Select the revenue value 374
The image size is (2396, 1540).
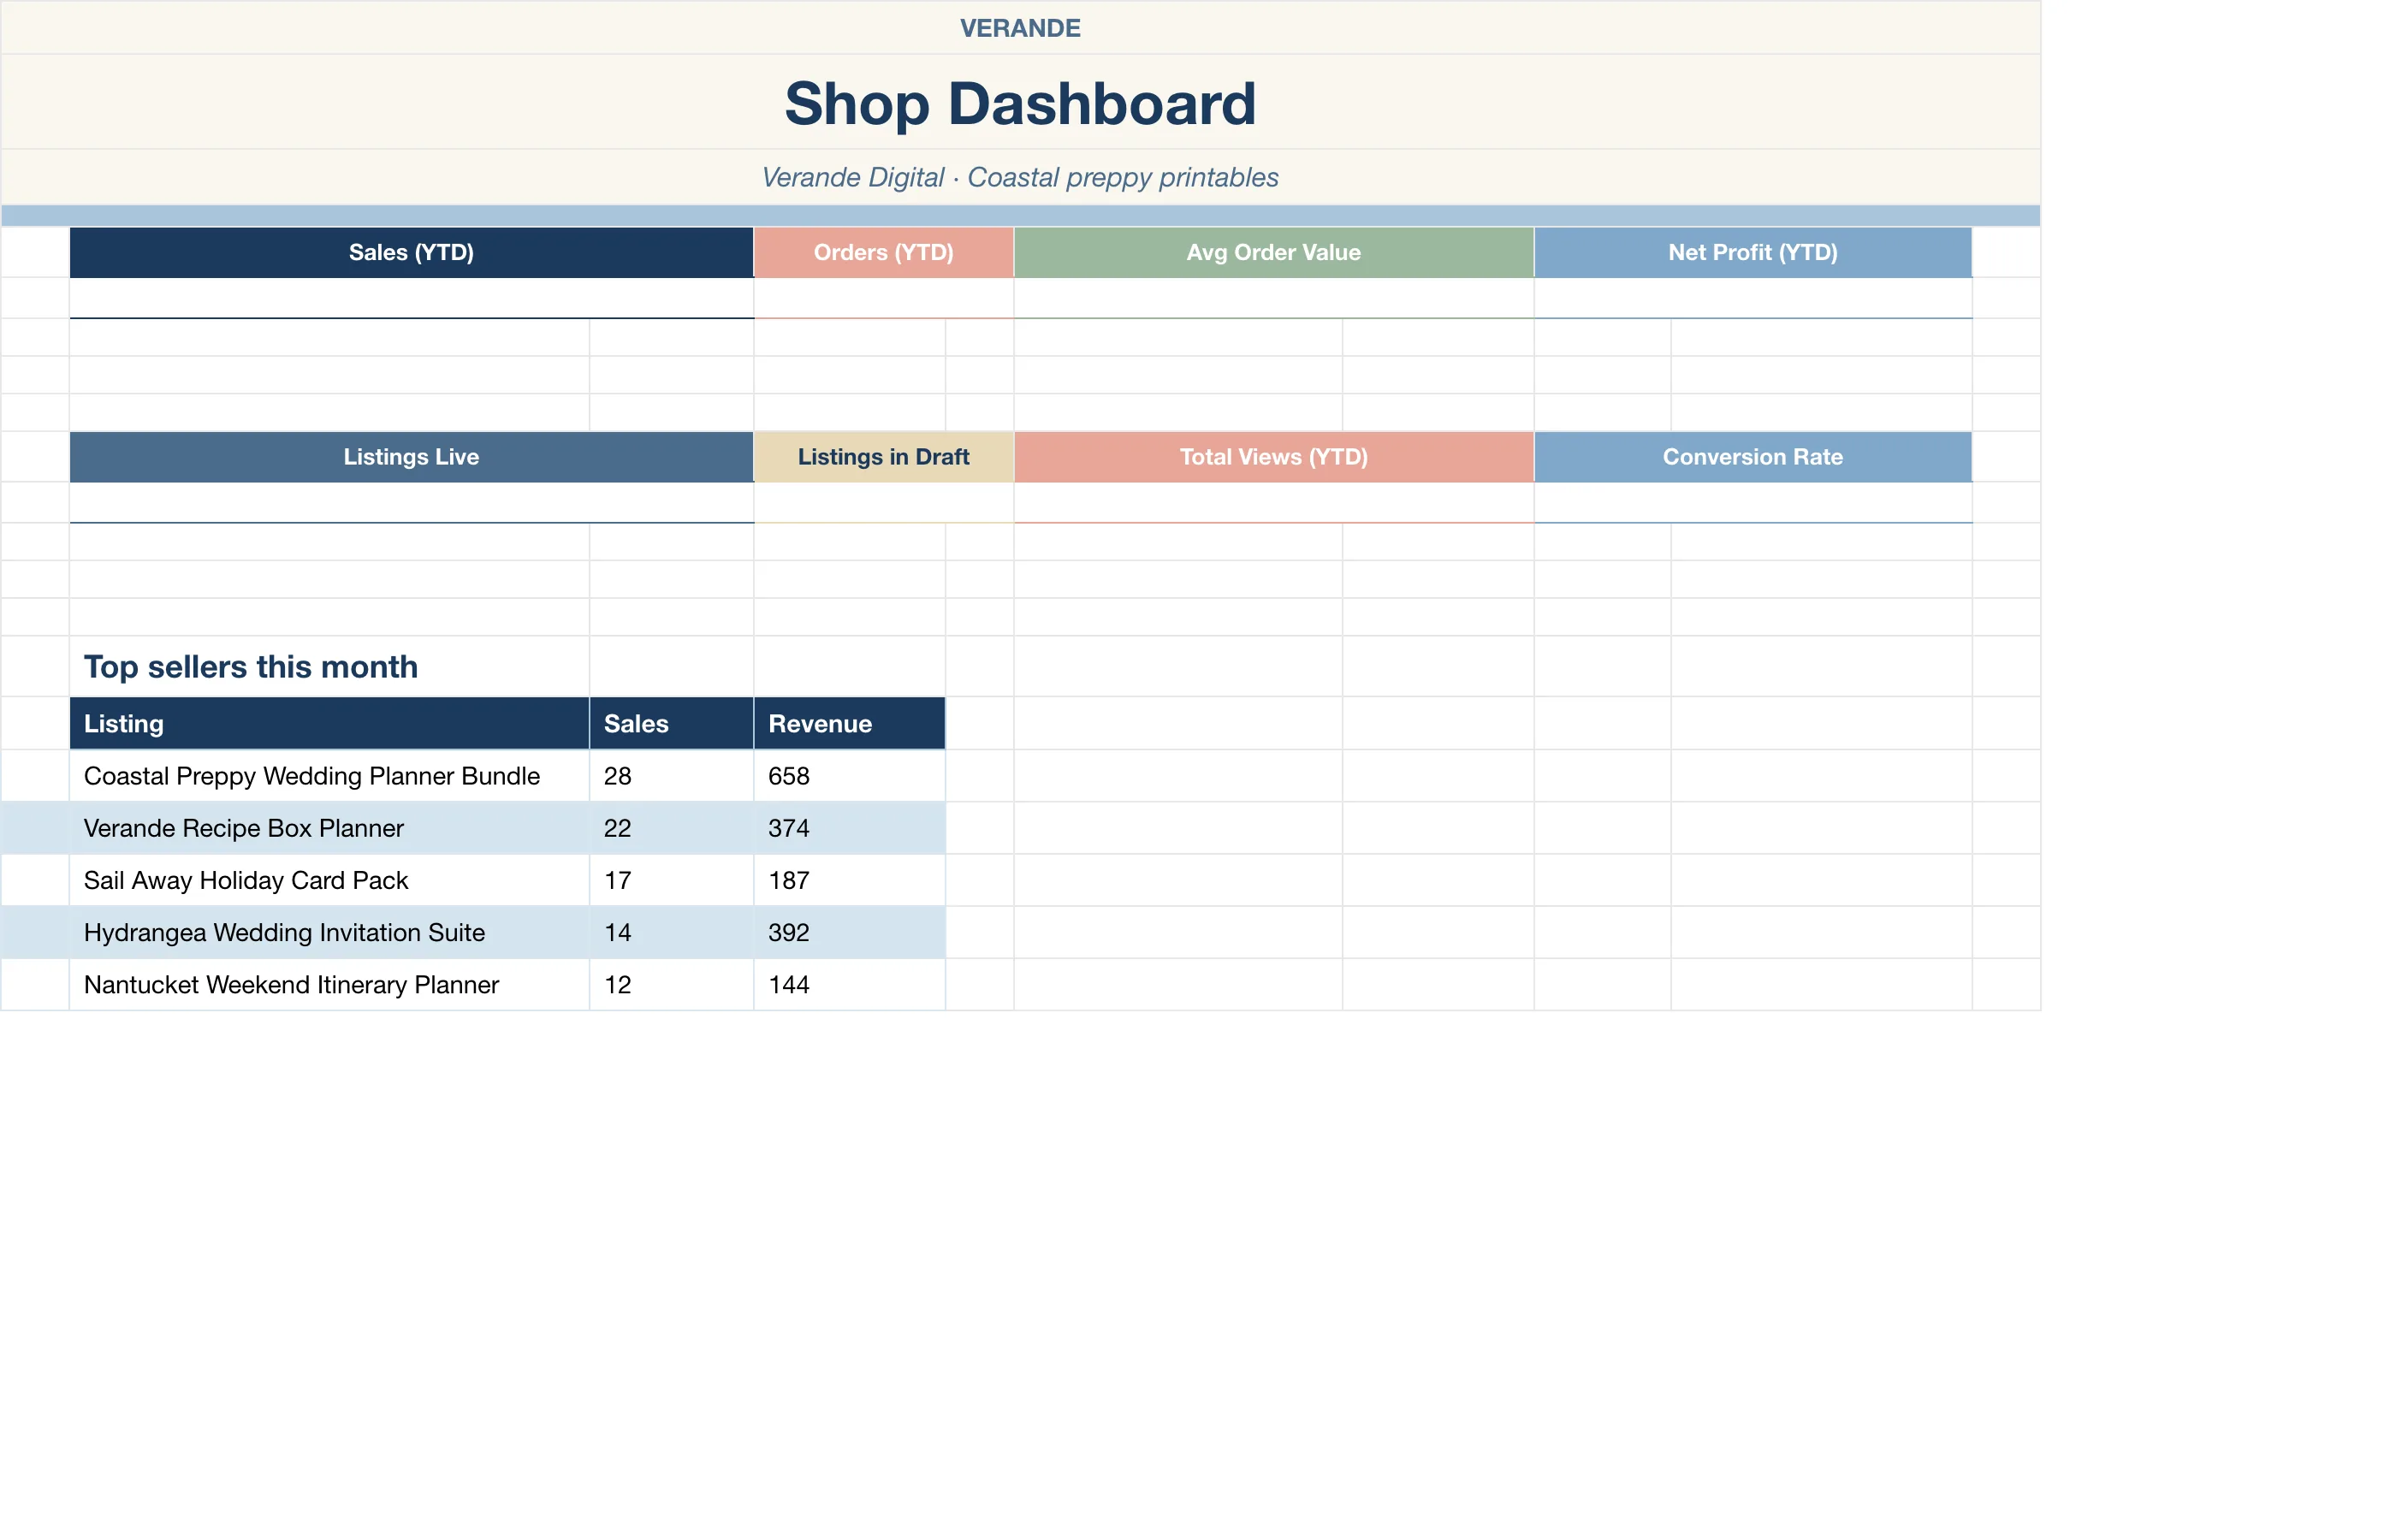coord(849,828)
